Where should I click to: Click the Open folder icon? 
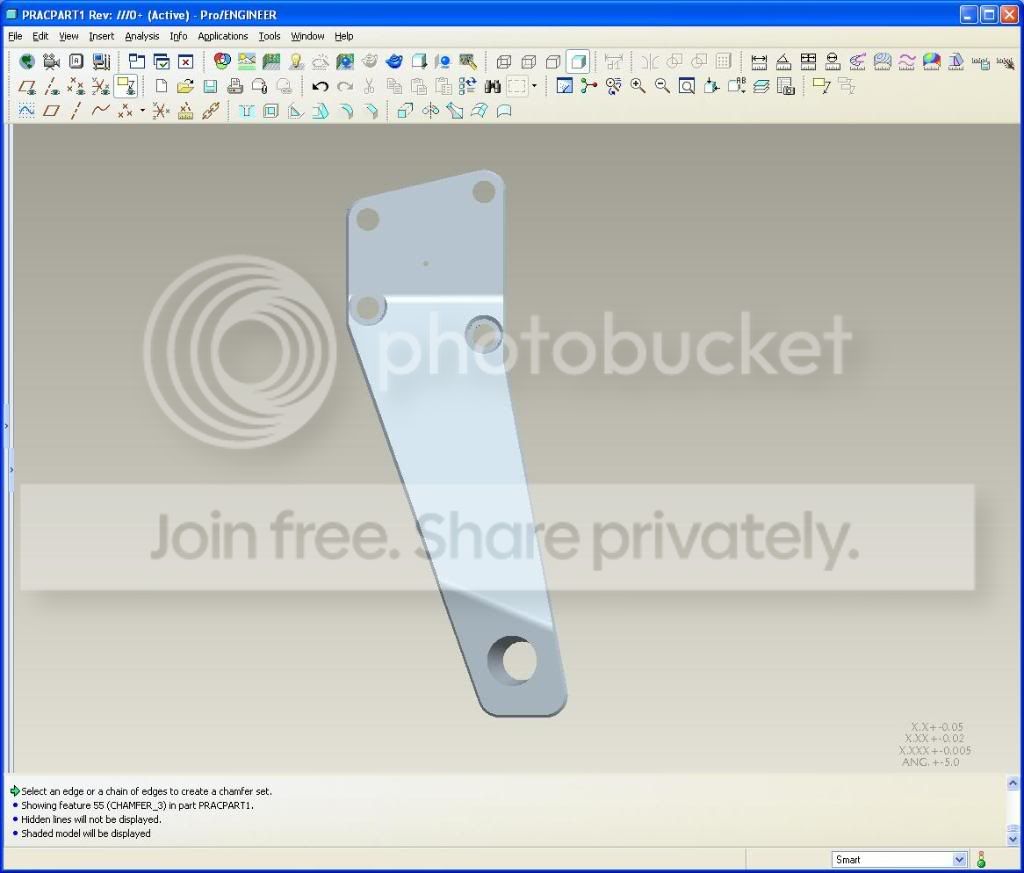pyautogui.click(x=185, y=86)
